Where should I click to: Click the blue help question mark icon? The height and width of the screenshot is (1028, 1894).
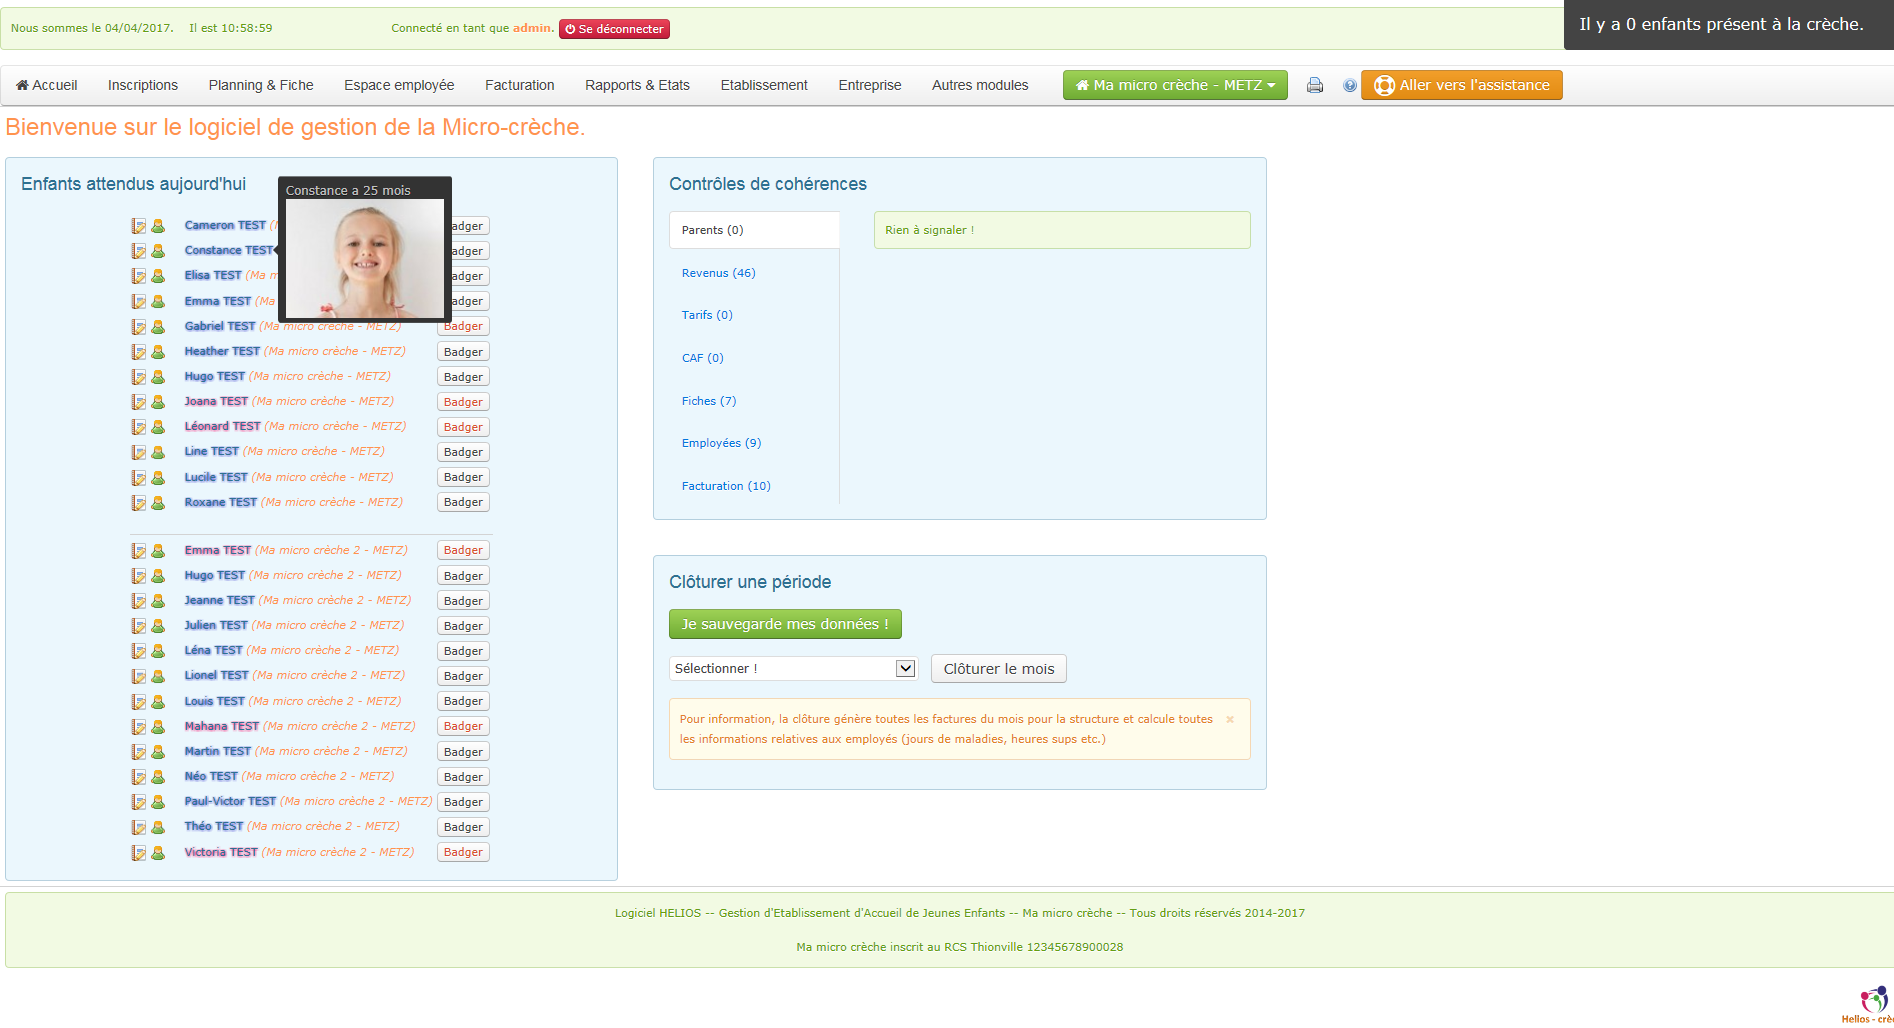1349,86
